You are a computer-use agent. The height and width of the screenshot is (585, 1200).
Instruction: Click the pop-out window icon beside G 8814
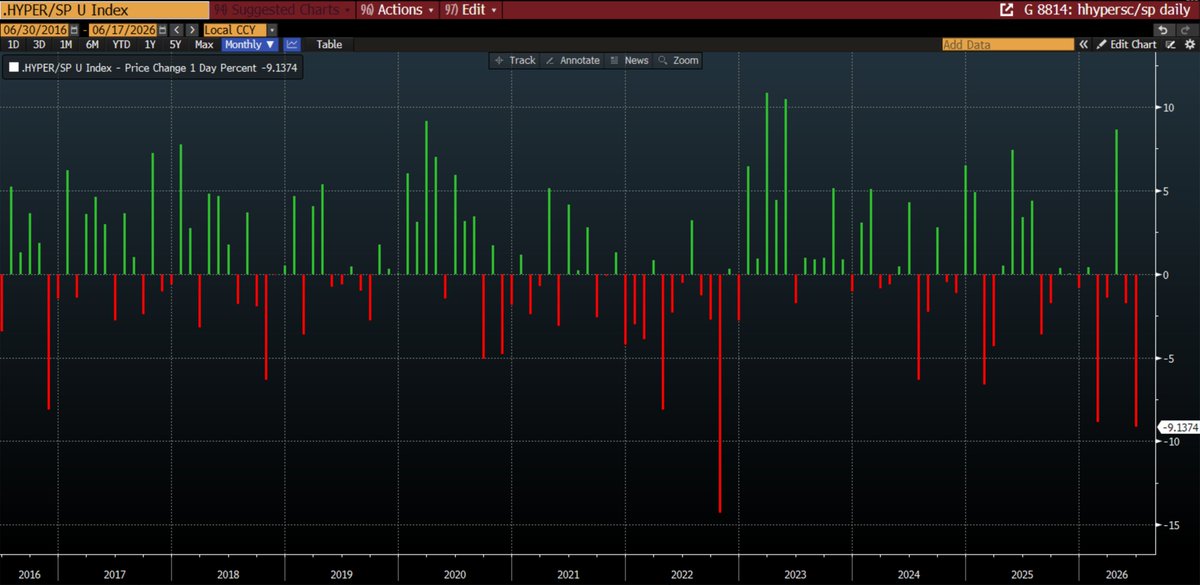pos(1007,11)
